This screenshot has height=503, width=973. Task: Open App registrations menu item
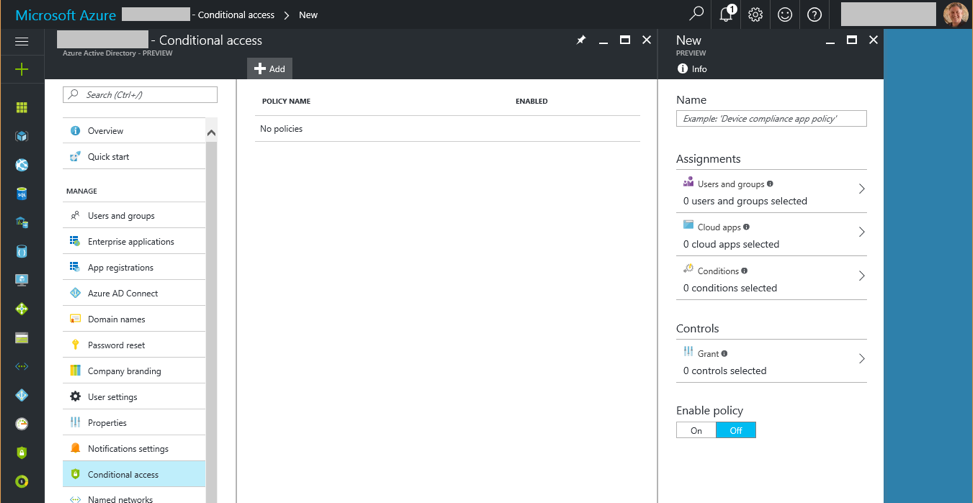click(x=134, y=268)
